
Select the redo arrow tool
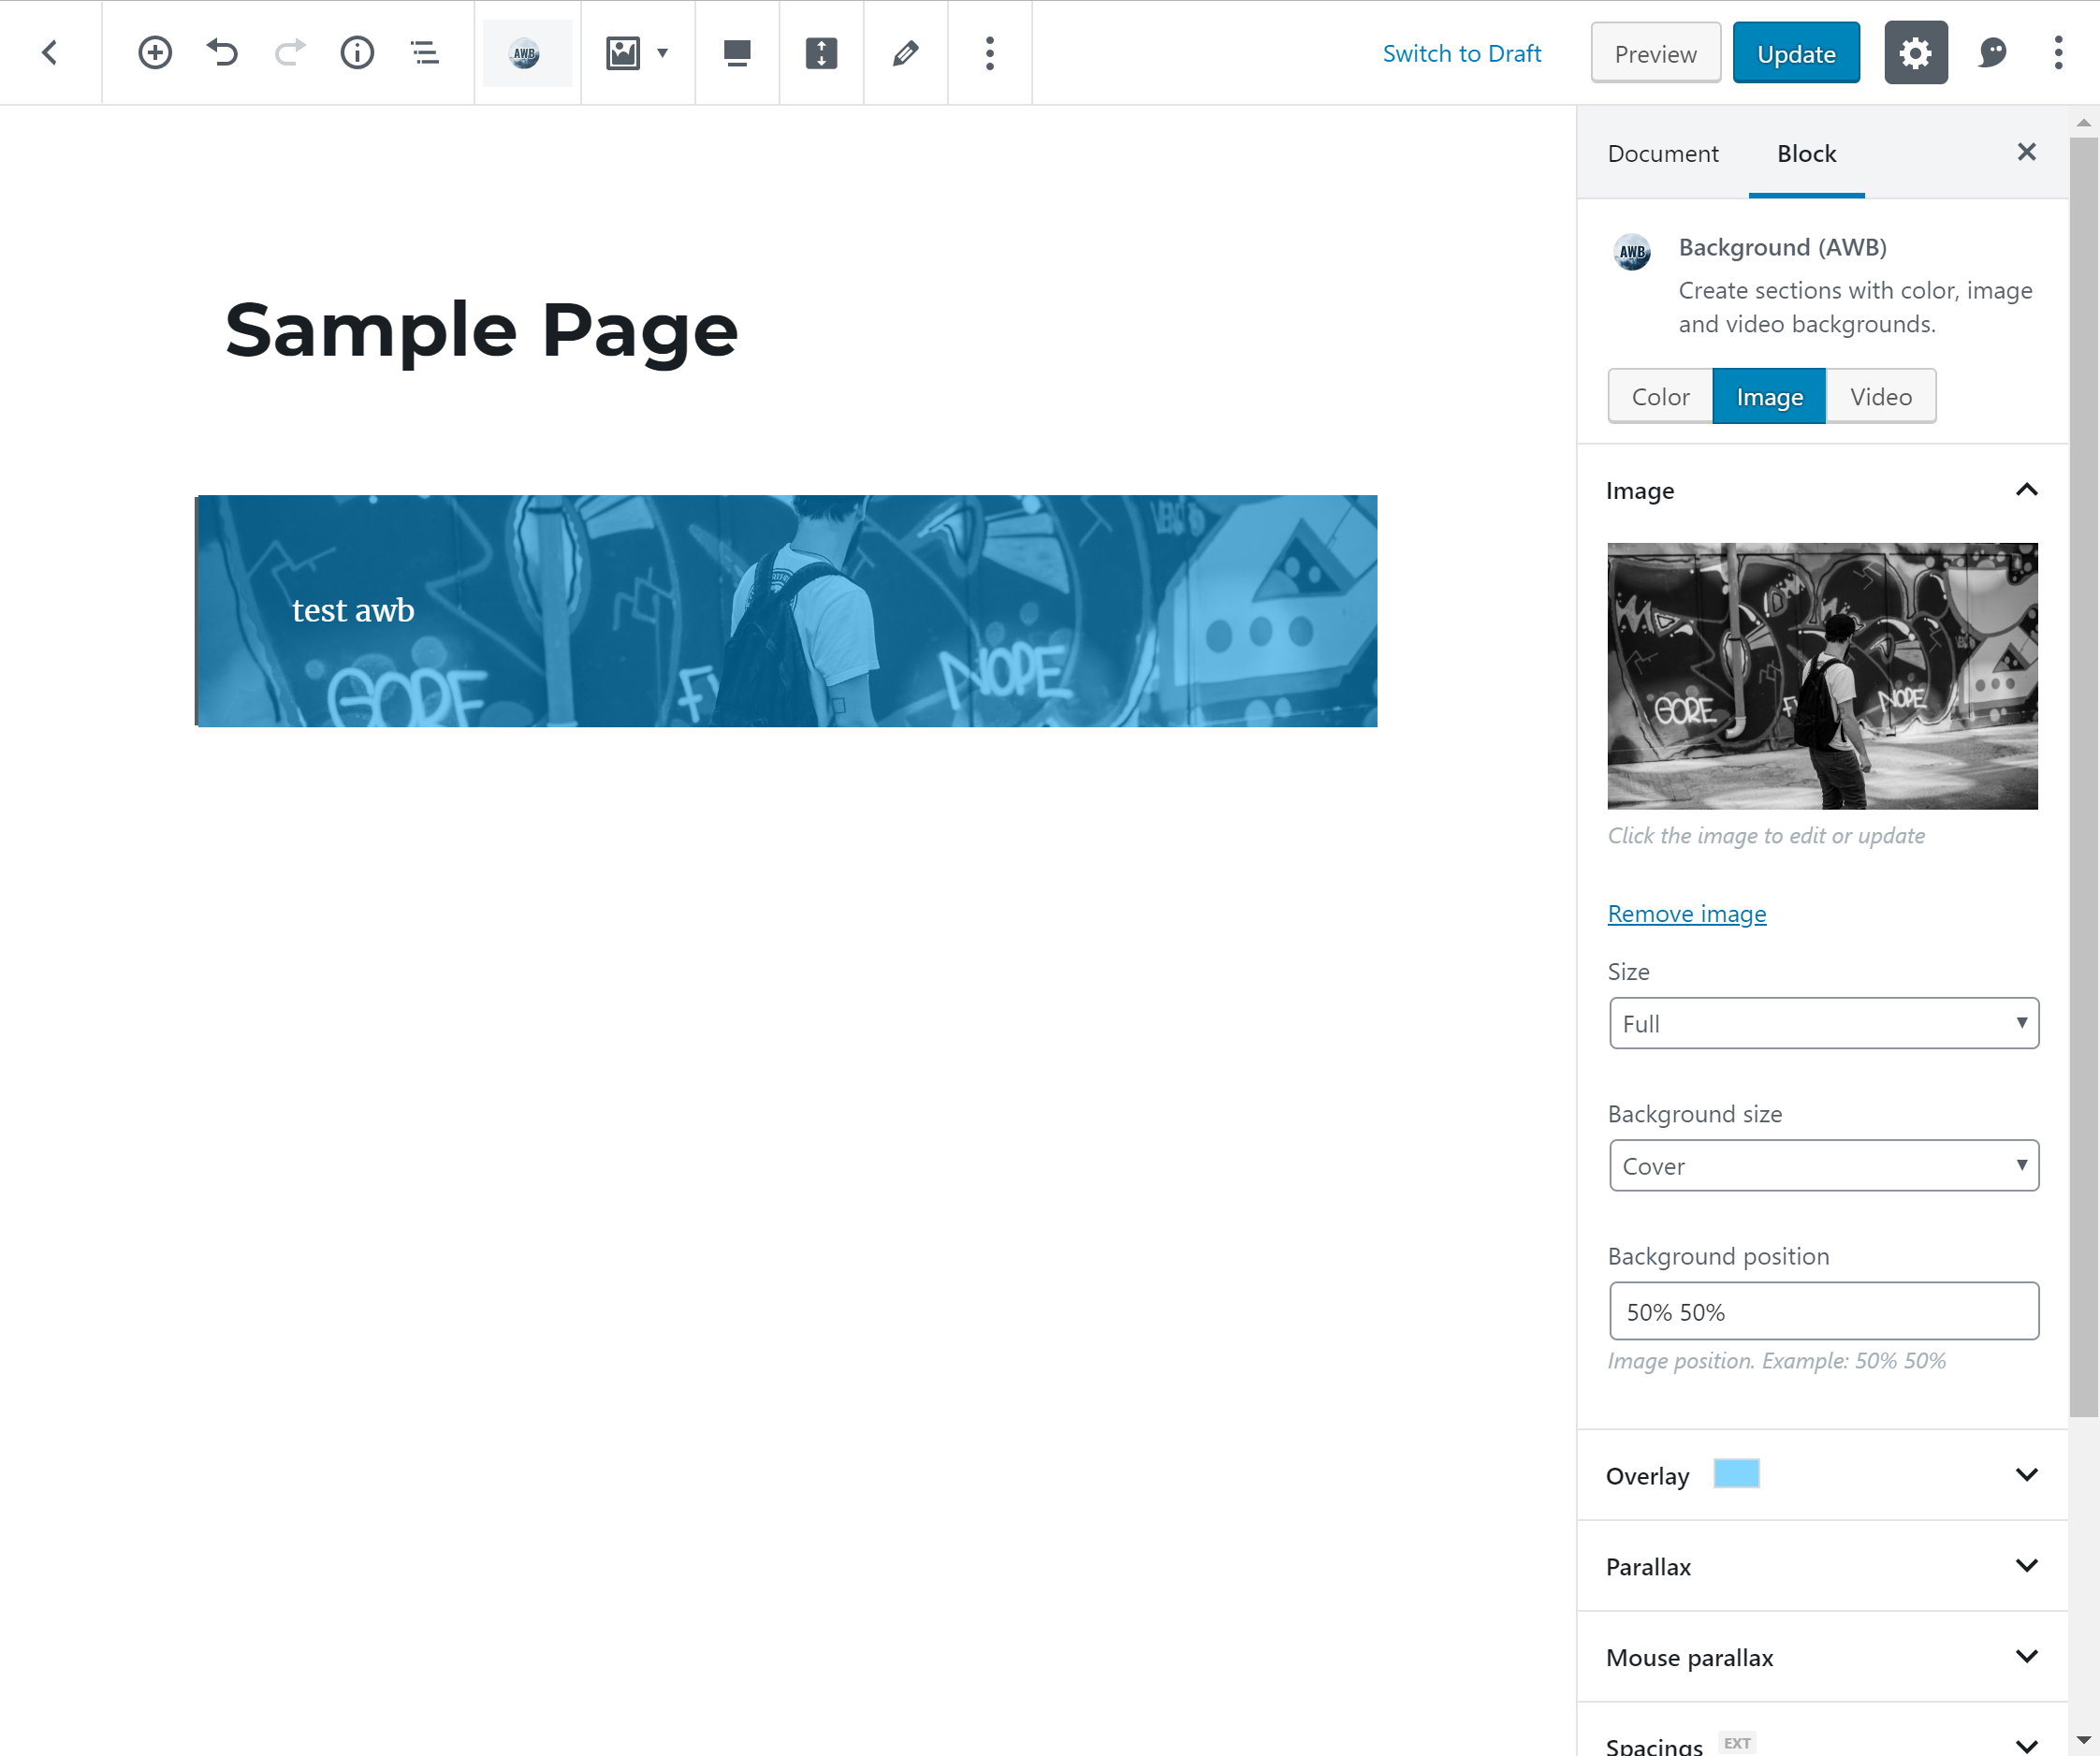[x=289, y=52]
